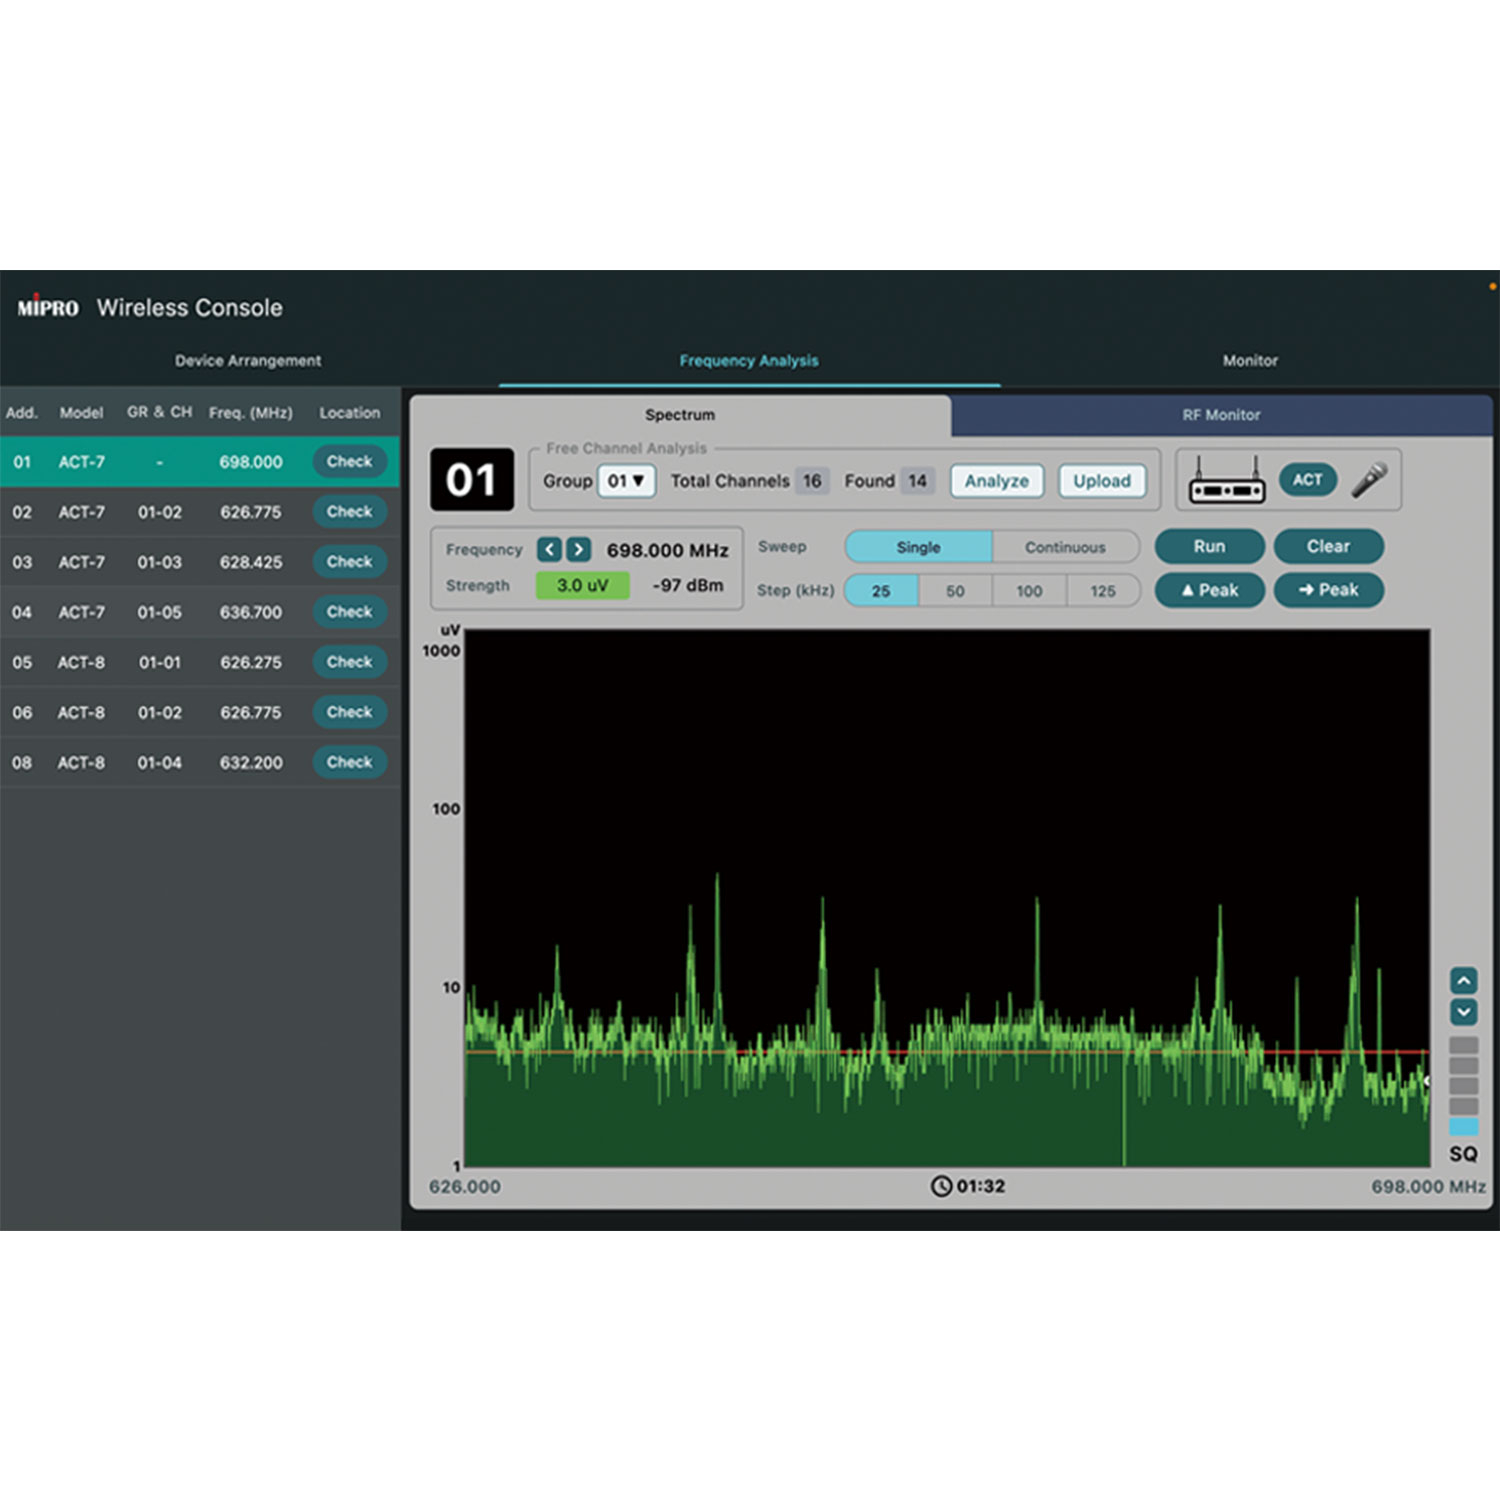Click the highlighted SQ level bar
The height and width of the screenshot is (1500, 1500).
[1463, 1126]
